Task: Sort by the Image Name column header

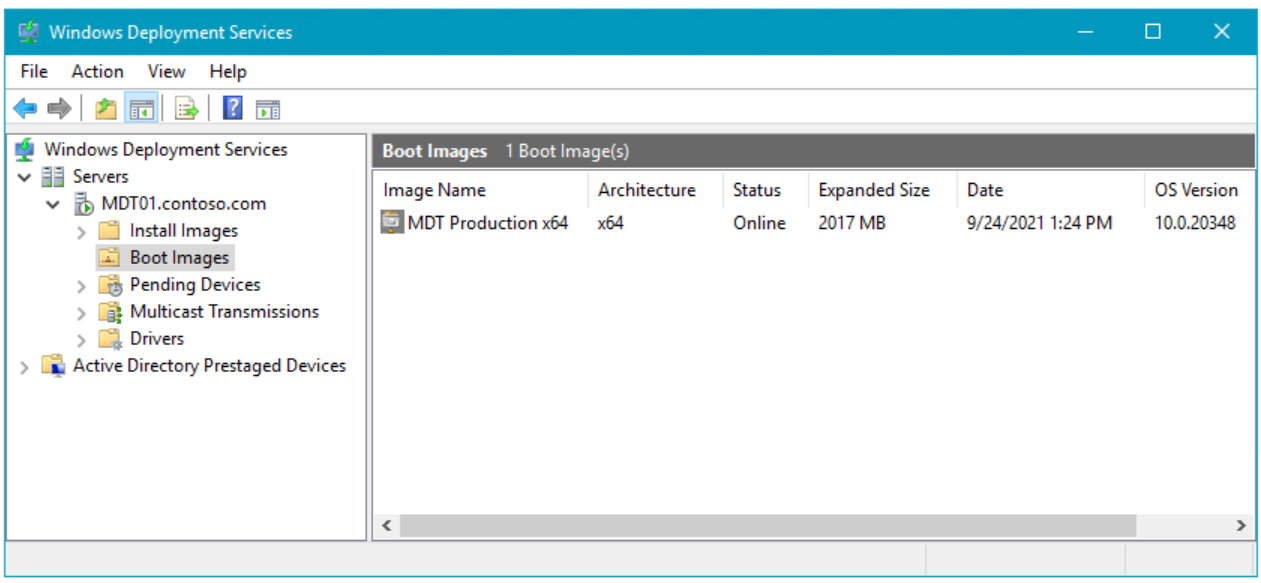Action: tap(435, 190)
